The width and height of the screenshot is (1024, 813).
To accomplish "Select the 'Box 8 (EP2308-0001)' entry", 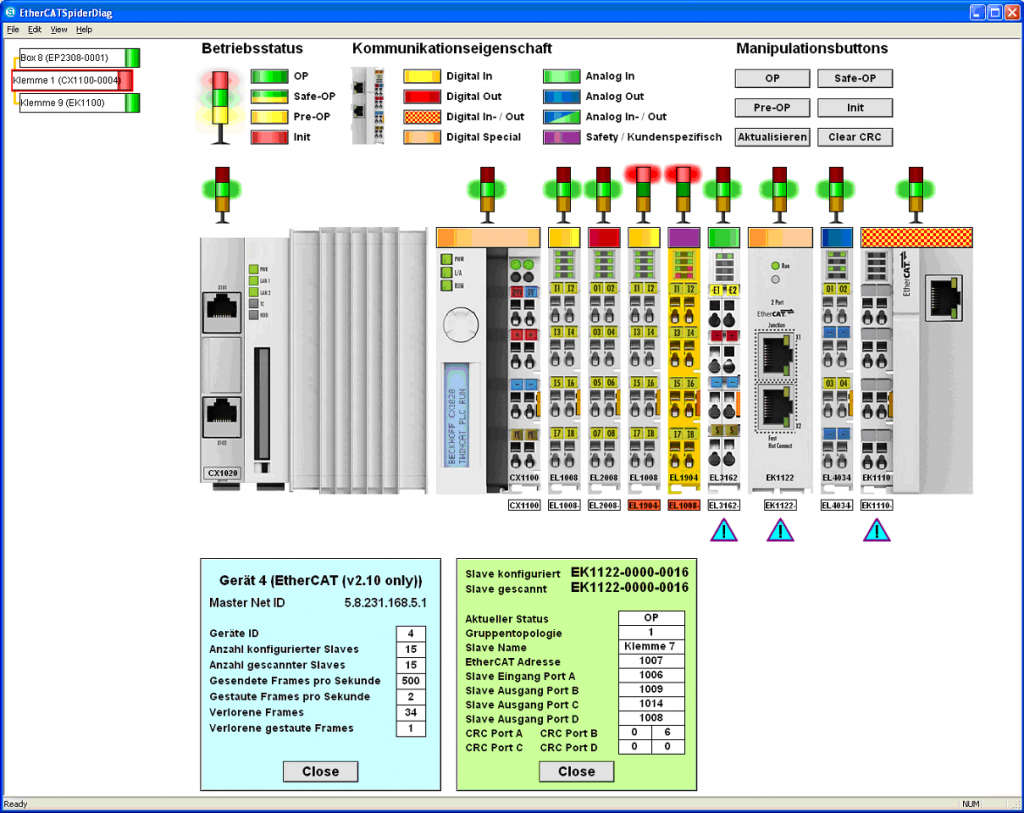I will pyautogui.click(x=70, y=58).
